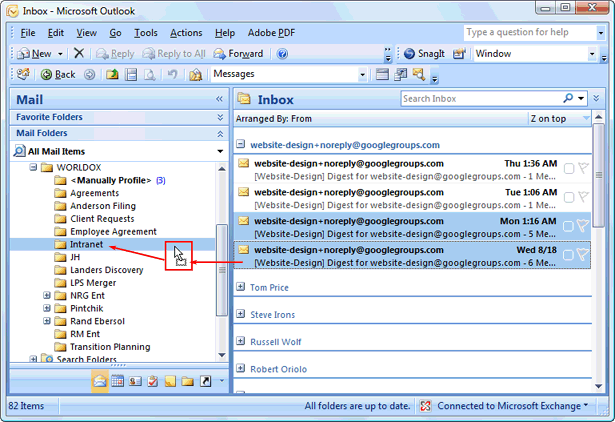The image size is (615, 422).
Task: Open Contacts icon in navigation bar
Action: 135,381
